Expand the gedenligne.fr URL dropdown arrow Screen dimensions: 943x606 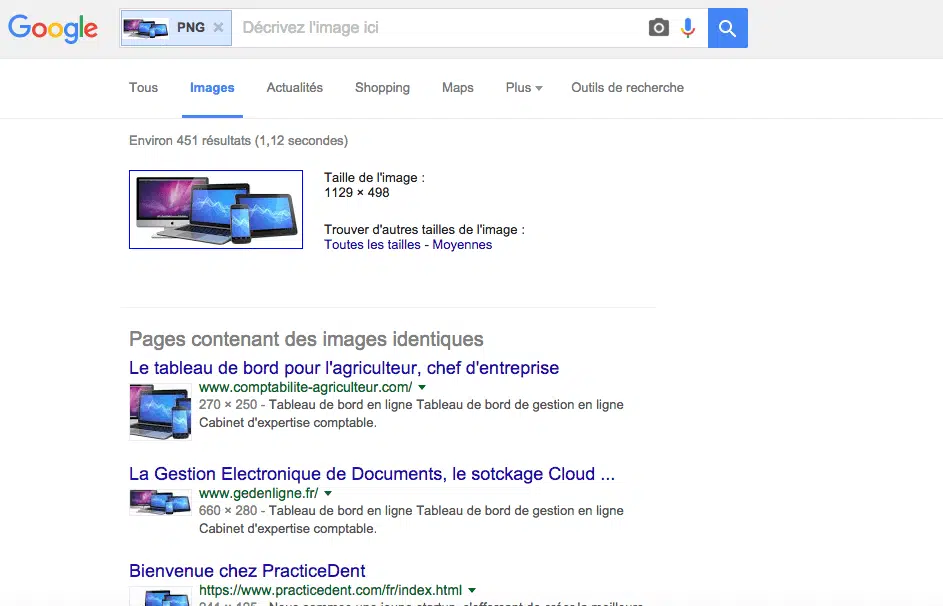[x=328, y=493]
